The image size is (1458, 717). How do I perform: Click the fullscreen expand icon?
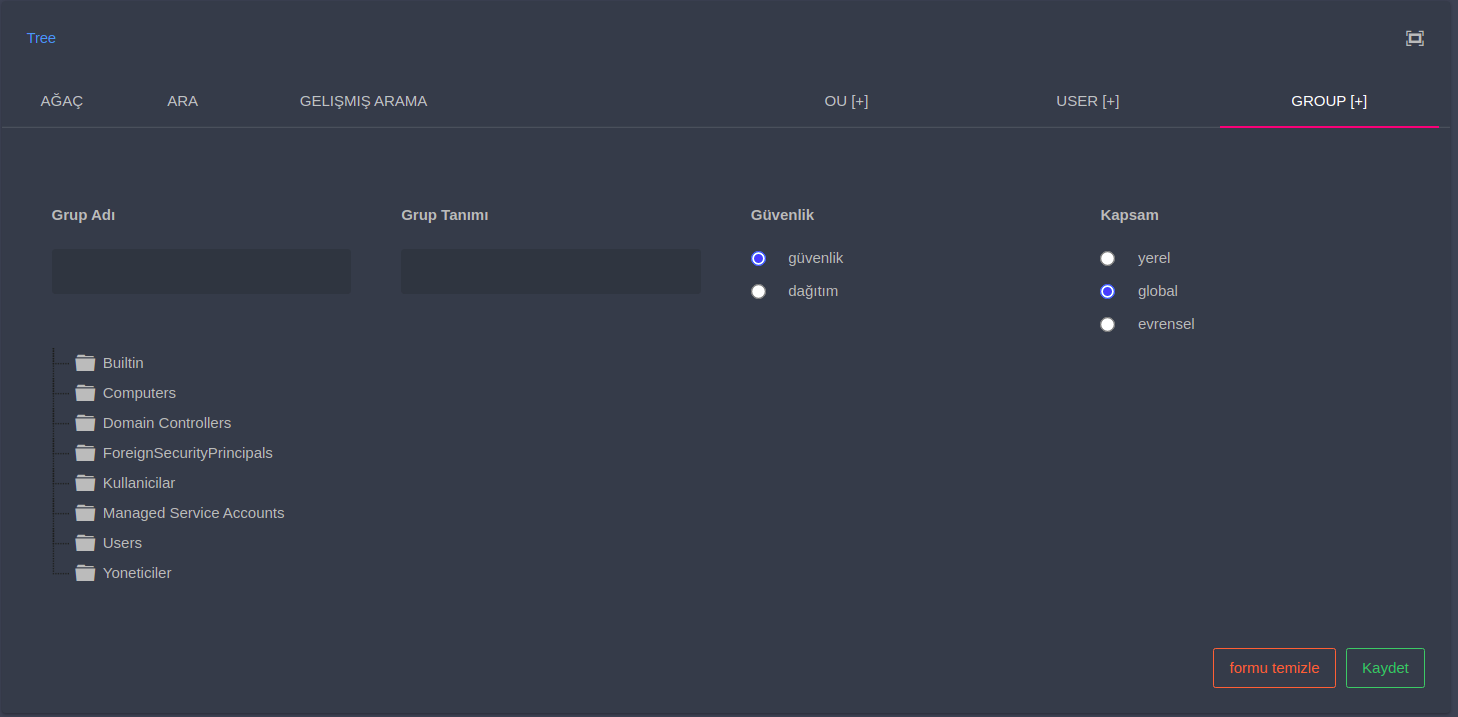(1414, 38)
